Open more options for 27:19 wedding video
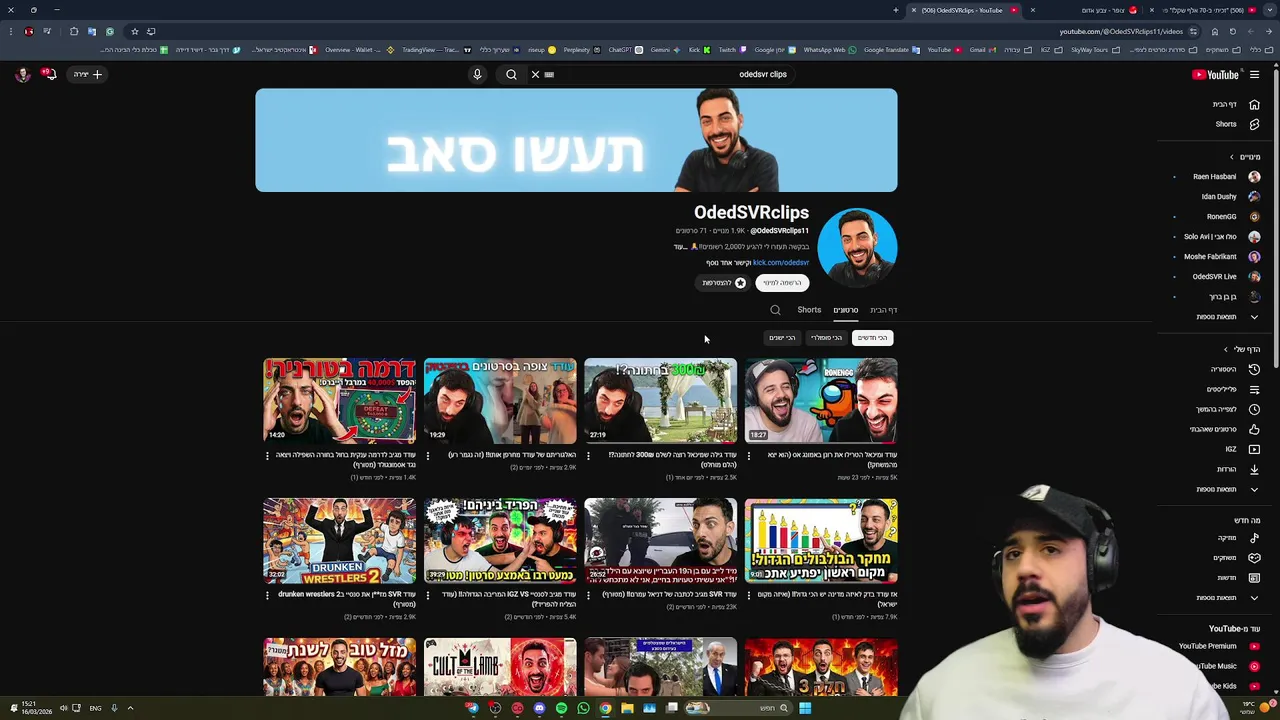This screenshot has height=720, width=1280. point(588,455)
